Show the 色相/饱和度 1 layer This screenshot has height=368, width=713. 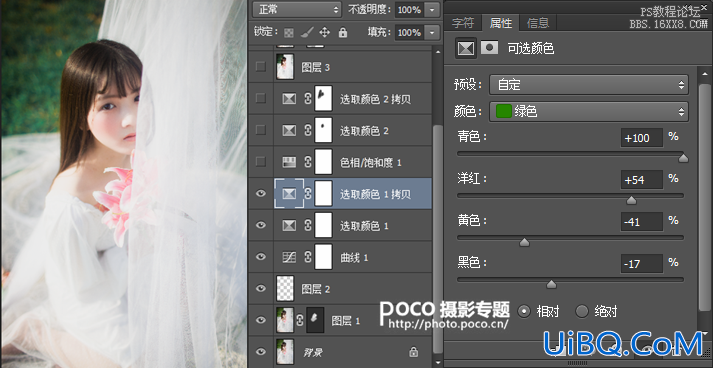pos(261,161)
